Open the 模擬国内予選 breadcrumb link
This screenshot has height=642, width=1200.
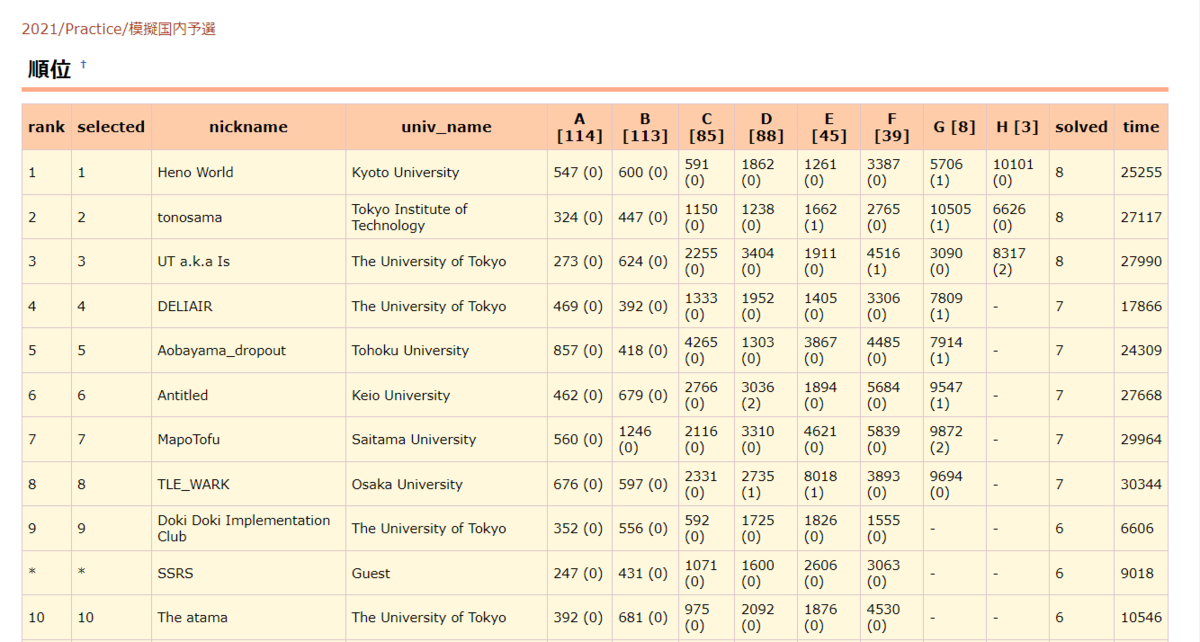[x=173, y=29]
